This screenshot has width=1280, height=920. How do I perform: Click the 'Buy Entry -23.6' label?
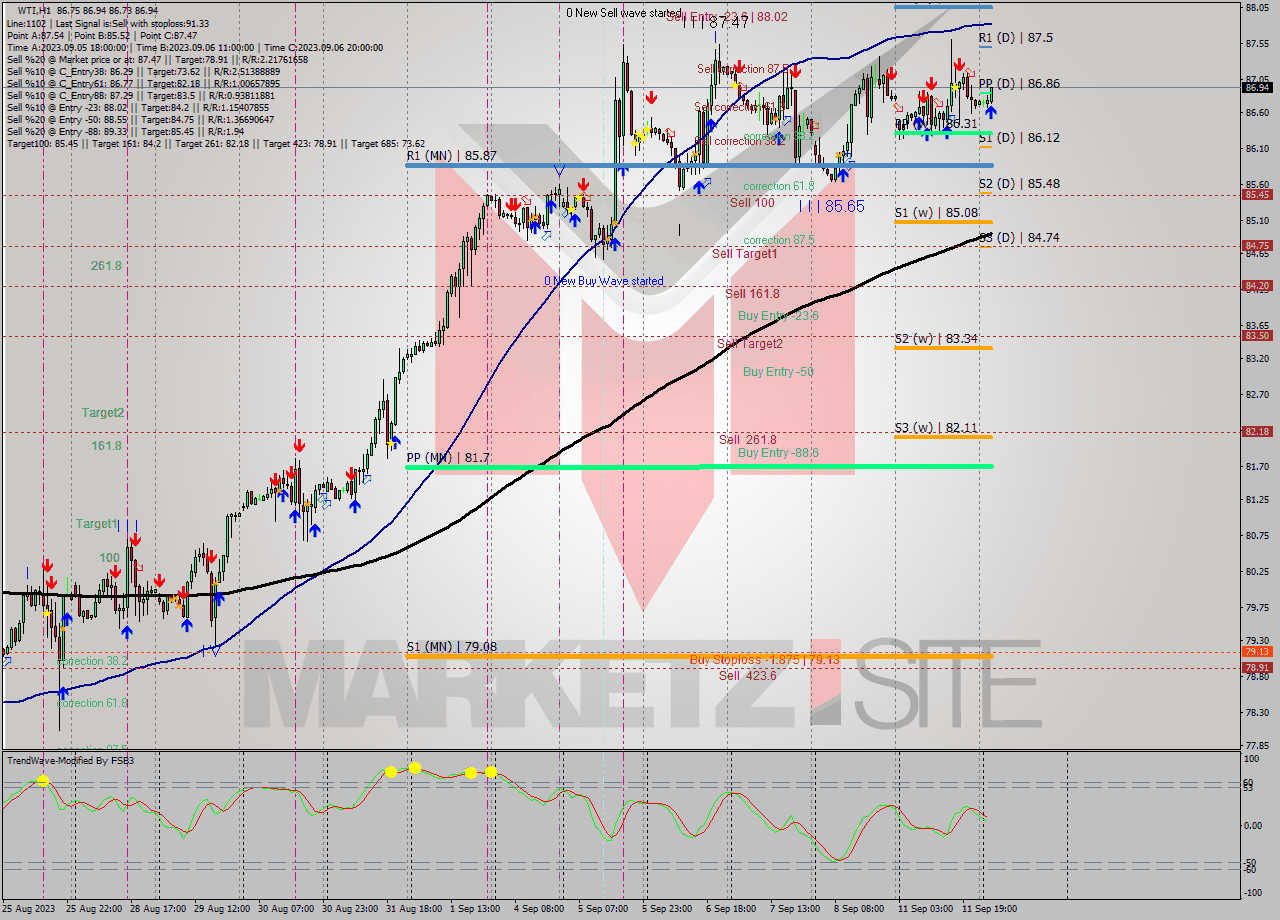click(778, 316)
